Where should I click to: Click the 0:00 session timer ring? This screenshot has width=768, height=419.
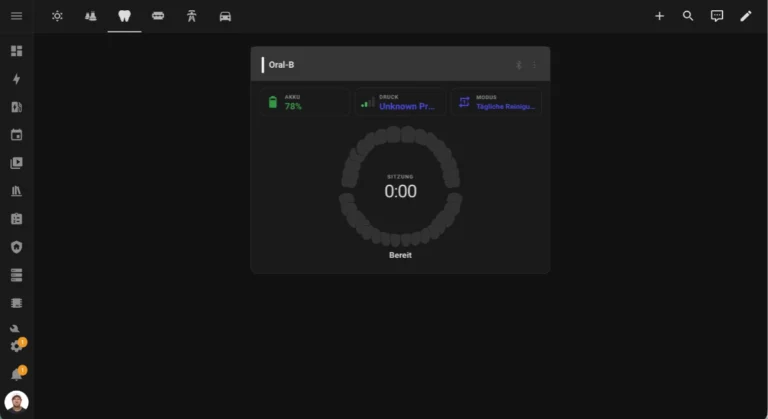[400, 190]
